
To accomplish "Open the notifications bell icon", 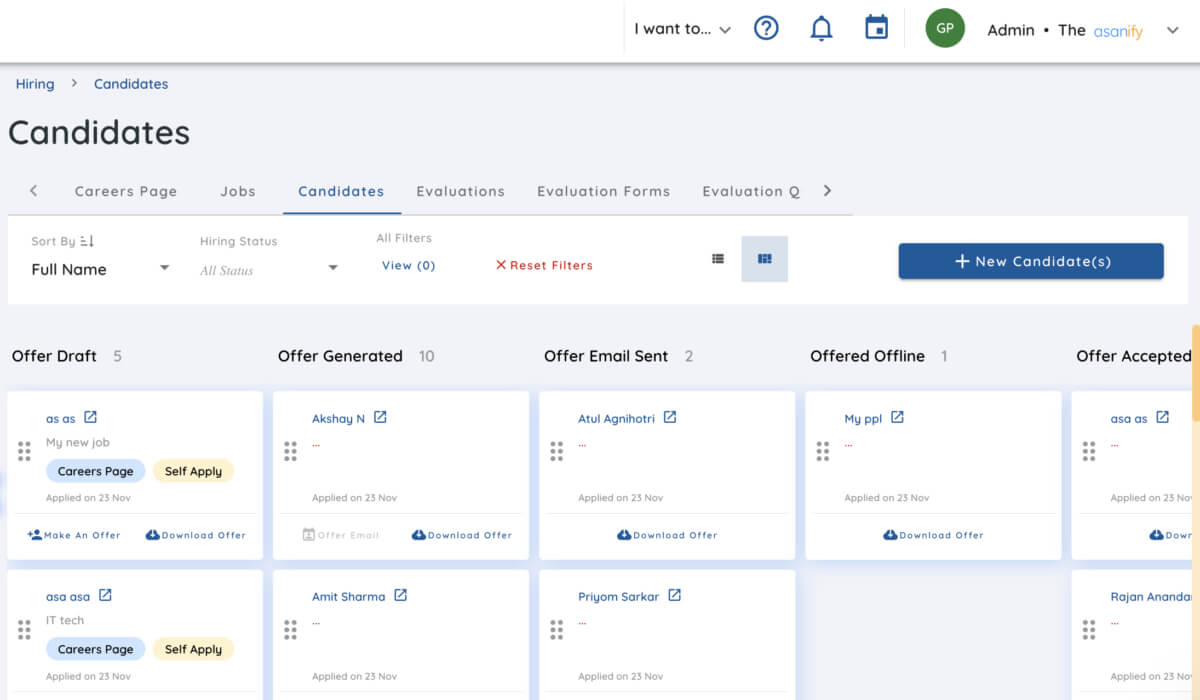I will click(x=821, y=29).
